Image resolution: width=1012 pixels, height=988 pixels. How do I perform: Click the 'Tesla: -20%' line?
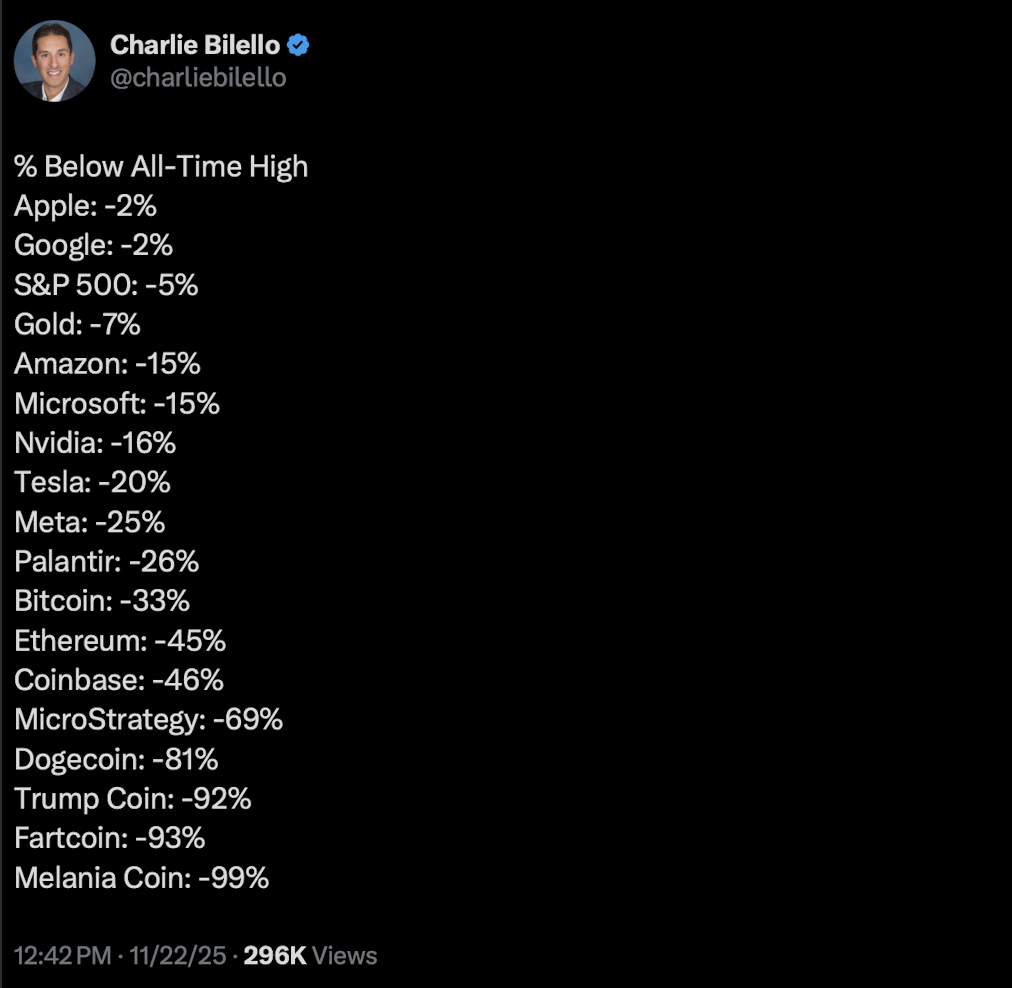coord(92,482)
